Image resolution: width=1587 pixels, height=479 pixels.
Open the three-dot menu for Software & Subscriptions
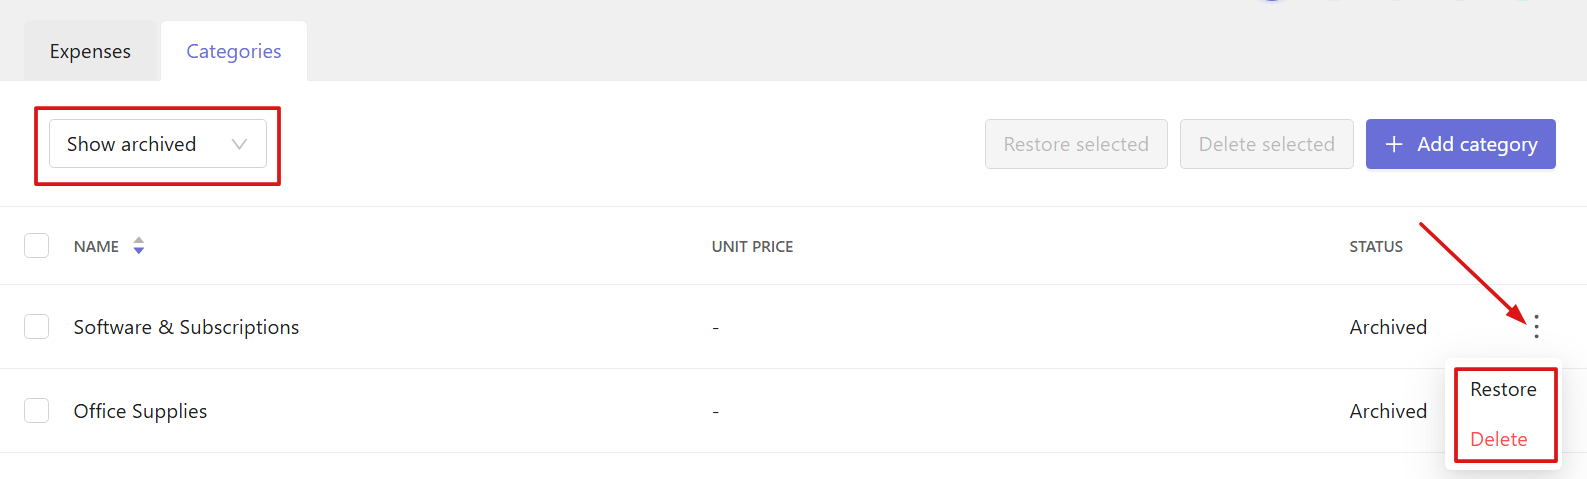pos(1536,326)
